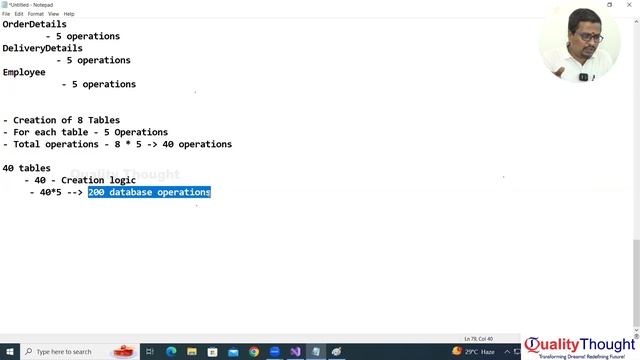Open the View menu
640x360 pixels.
click(53, 14)
